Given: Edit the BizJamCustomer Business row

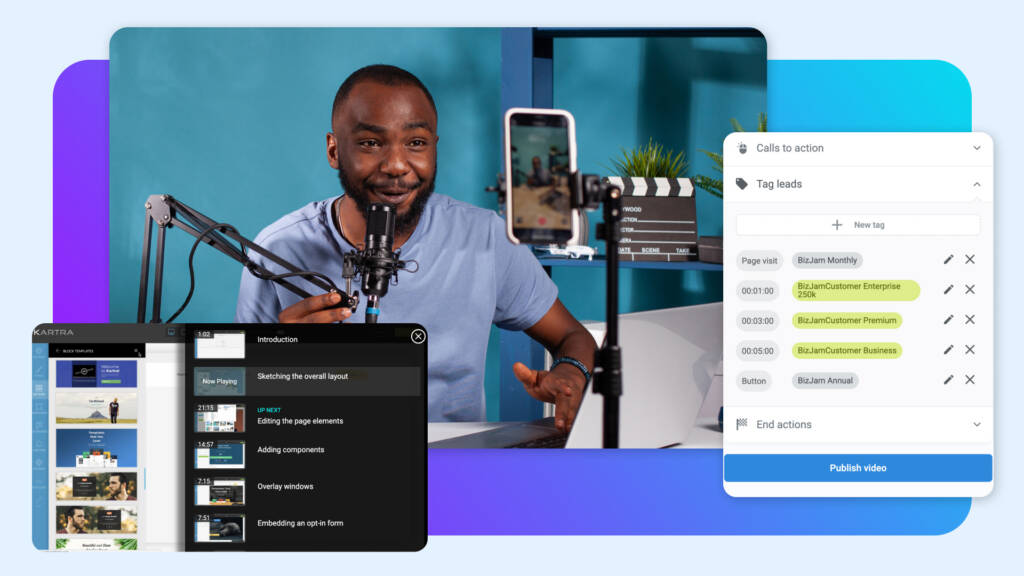Looking at the screenshot, I should point(948,349).
